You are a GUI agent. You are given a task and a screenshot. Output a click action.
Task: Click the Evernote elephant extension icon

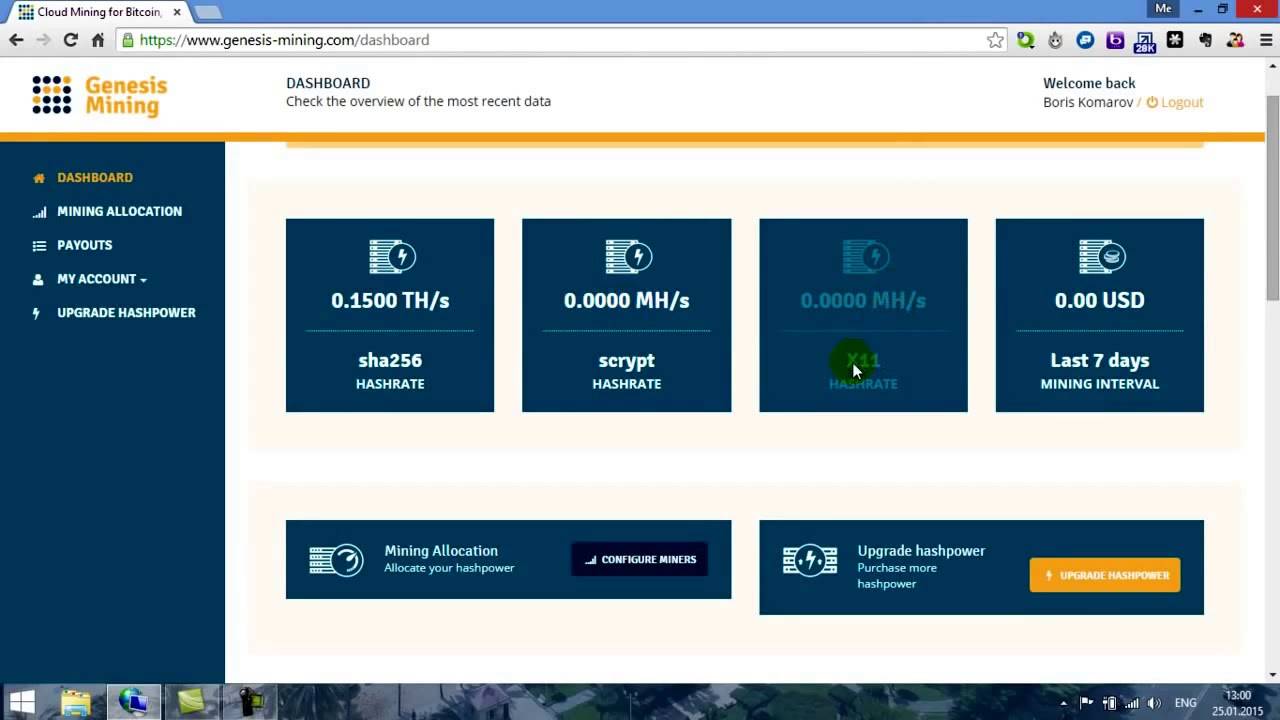tap(1205, 40)
